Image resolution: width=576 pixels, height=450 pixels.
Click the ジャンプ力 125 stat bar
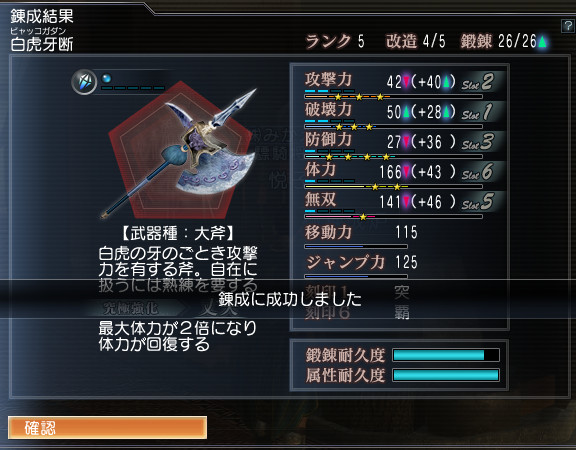(x=356, y=276)
